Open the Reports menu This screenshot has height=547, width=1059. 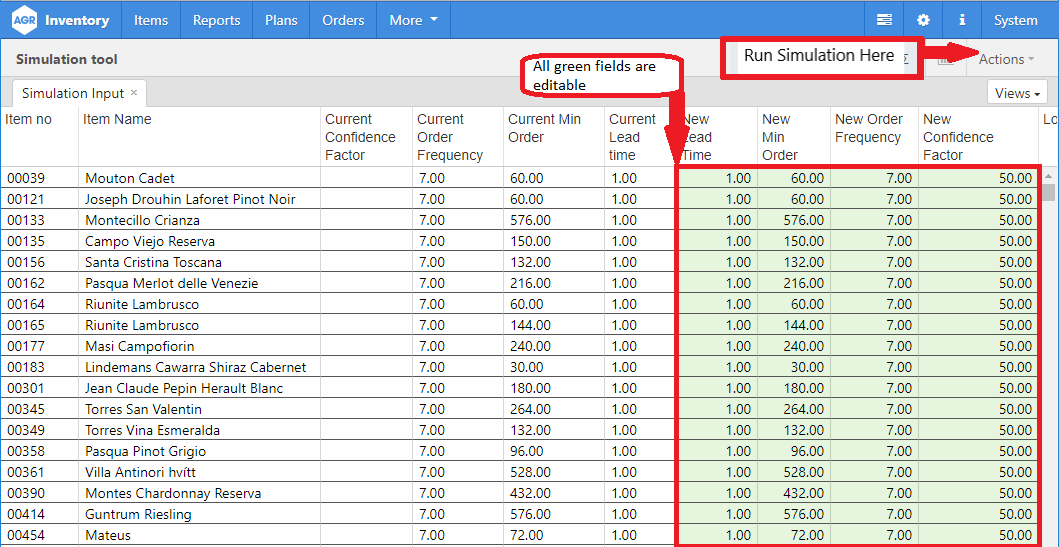click(x=216, y=20)
